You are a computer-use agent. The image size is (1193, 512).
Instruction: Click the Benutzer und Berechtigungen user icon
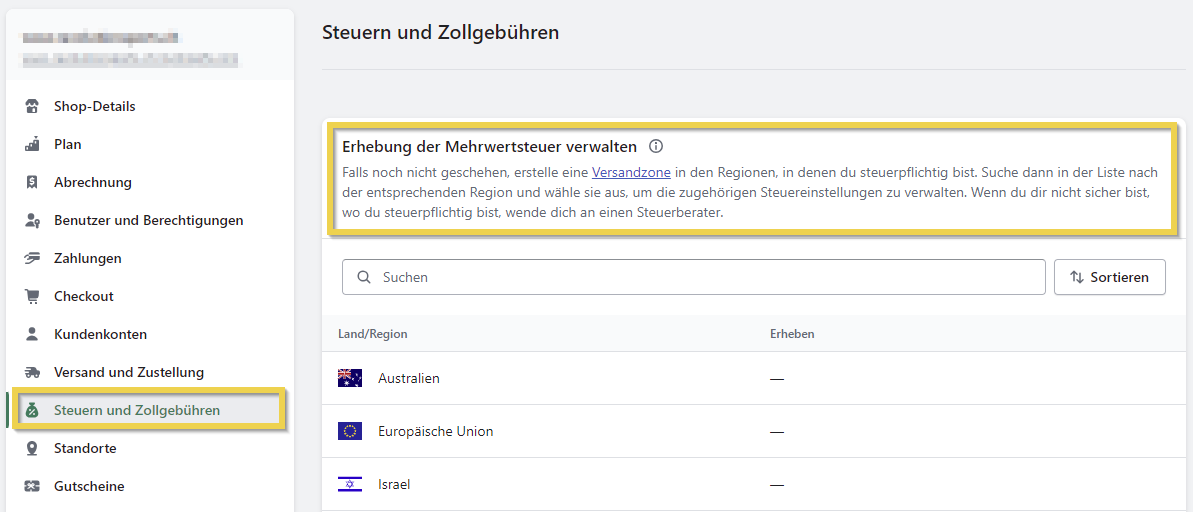(32, 220)
